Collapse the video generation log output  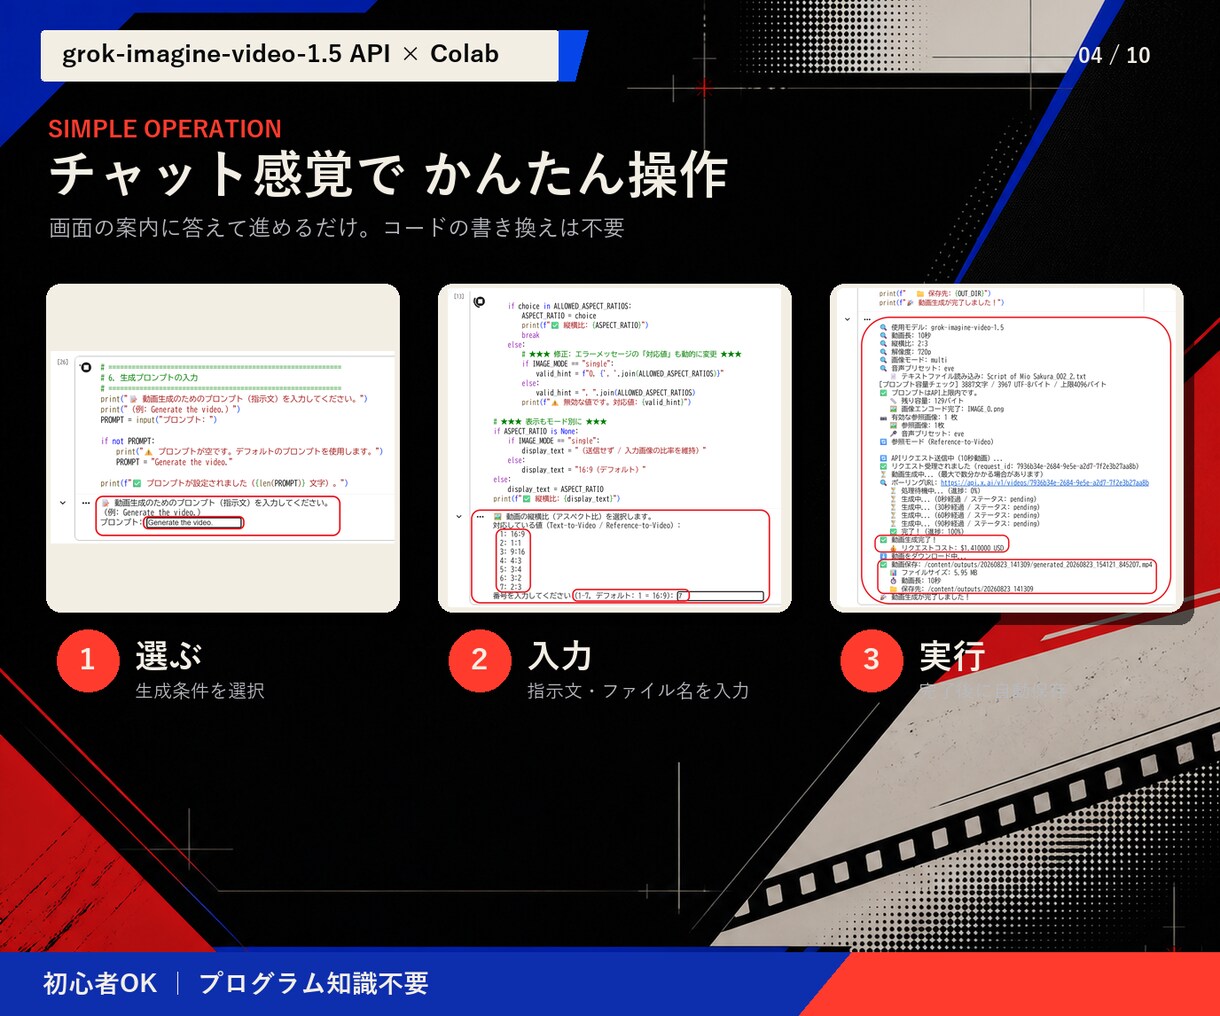(847, 320)
